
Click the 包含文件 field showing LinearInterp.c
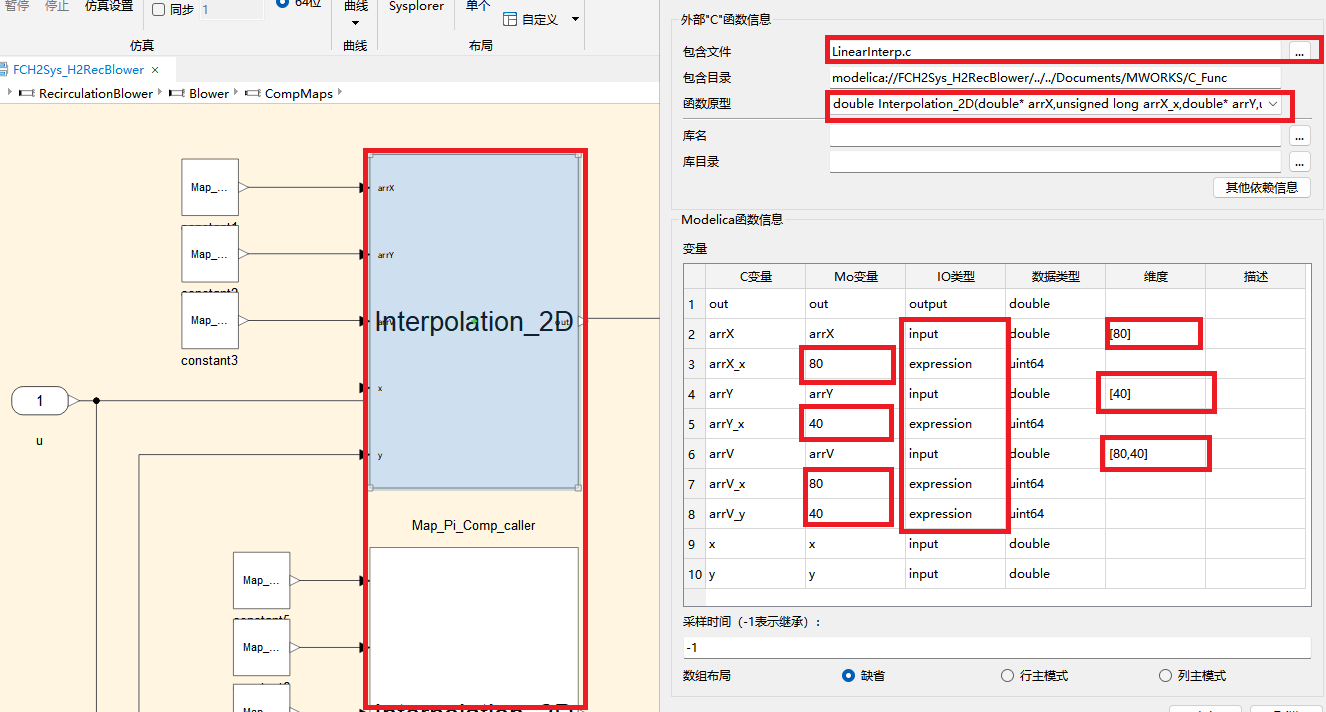pyautogui.click(x=1054, y=50)
